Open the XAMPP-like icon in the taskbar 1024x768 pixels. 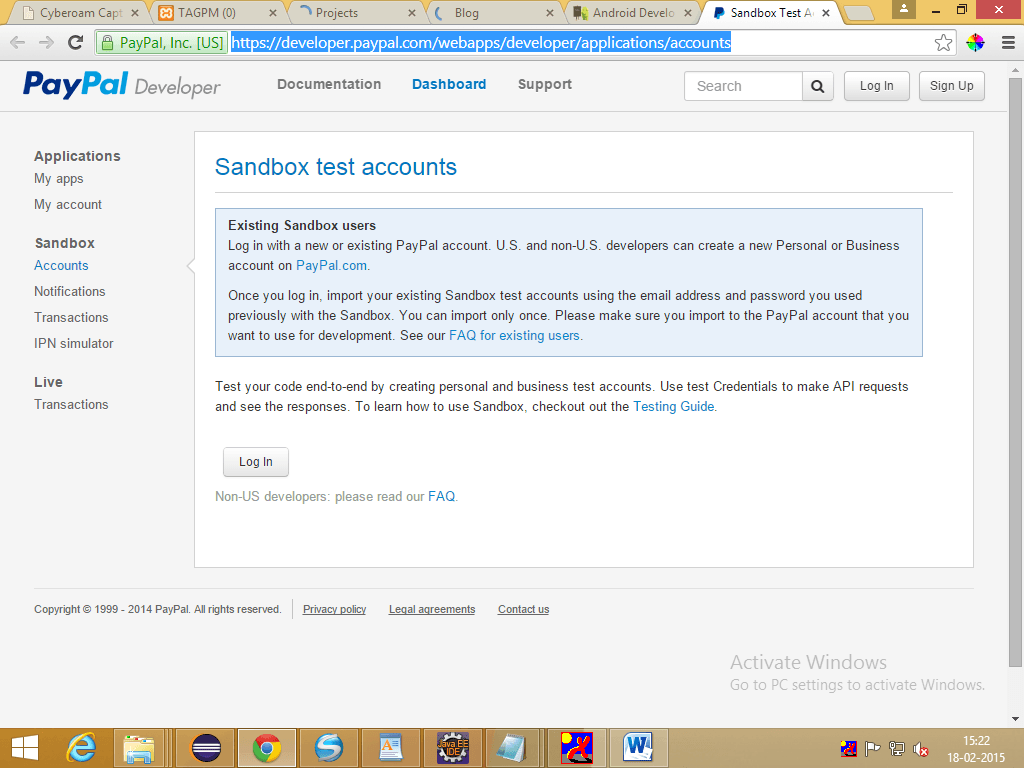[577, 748]
